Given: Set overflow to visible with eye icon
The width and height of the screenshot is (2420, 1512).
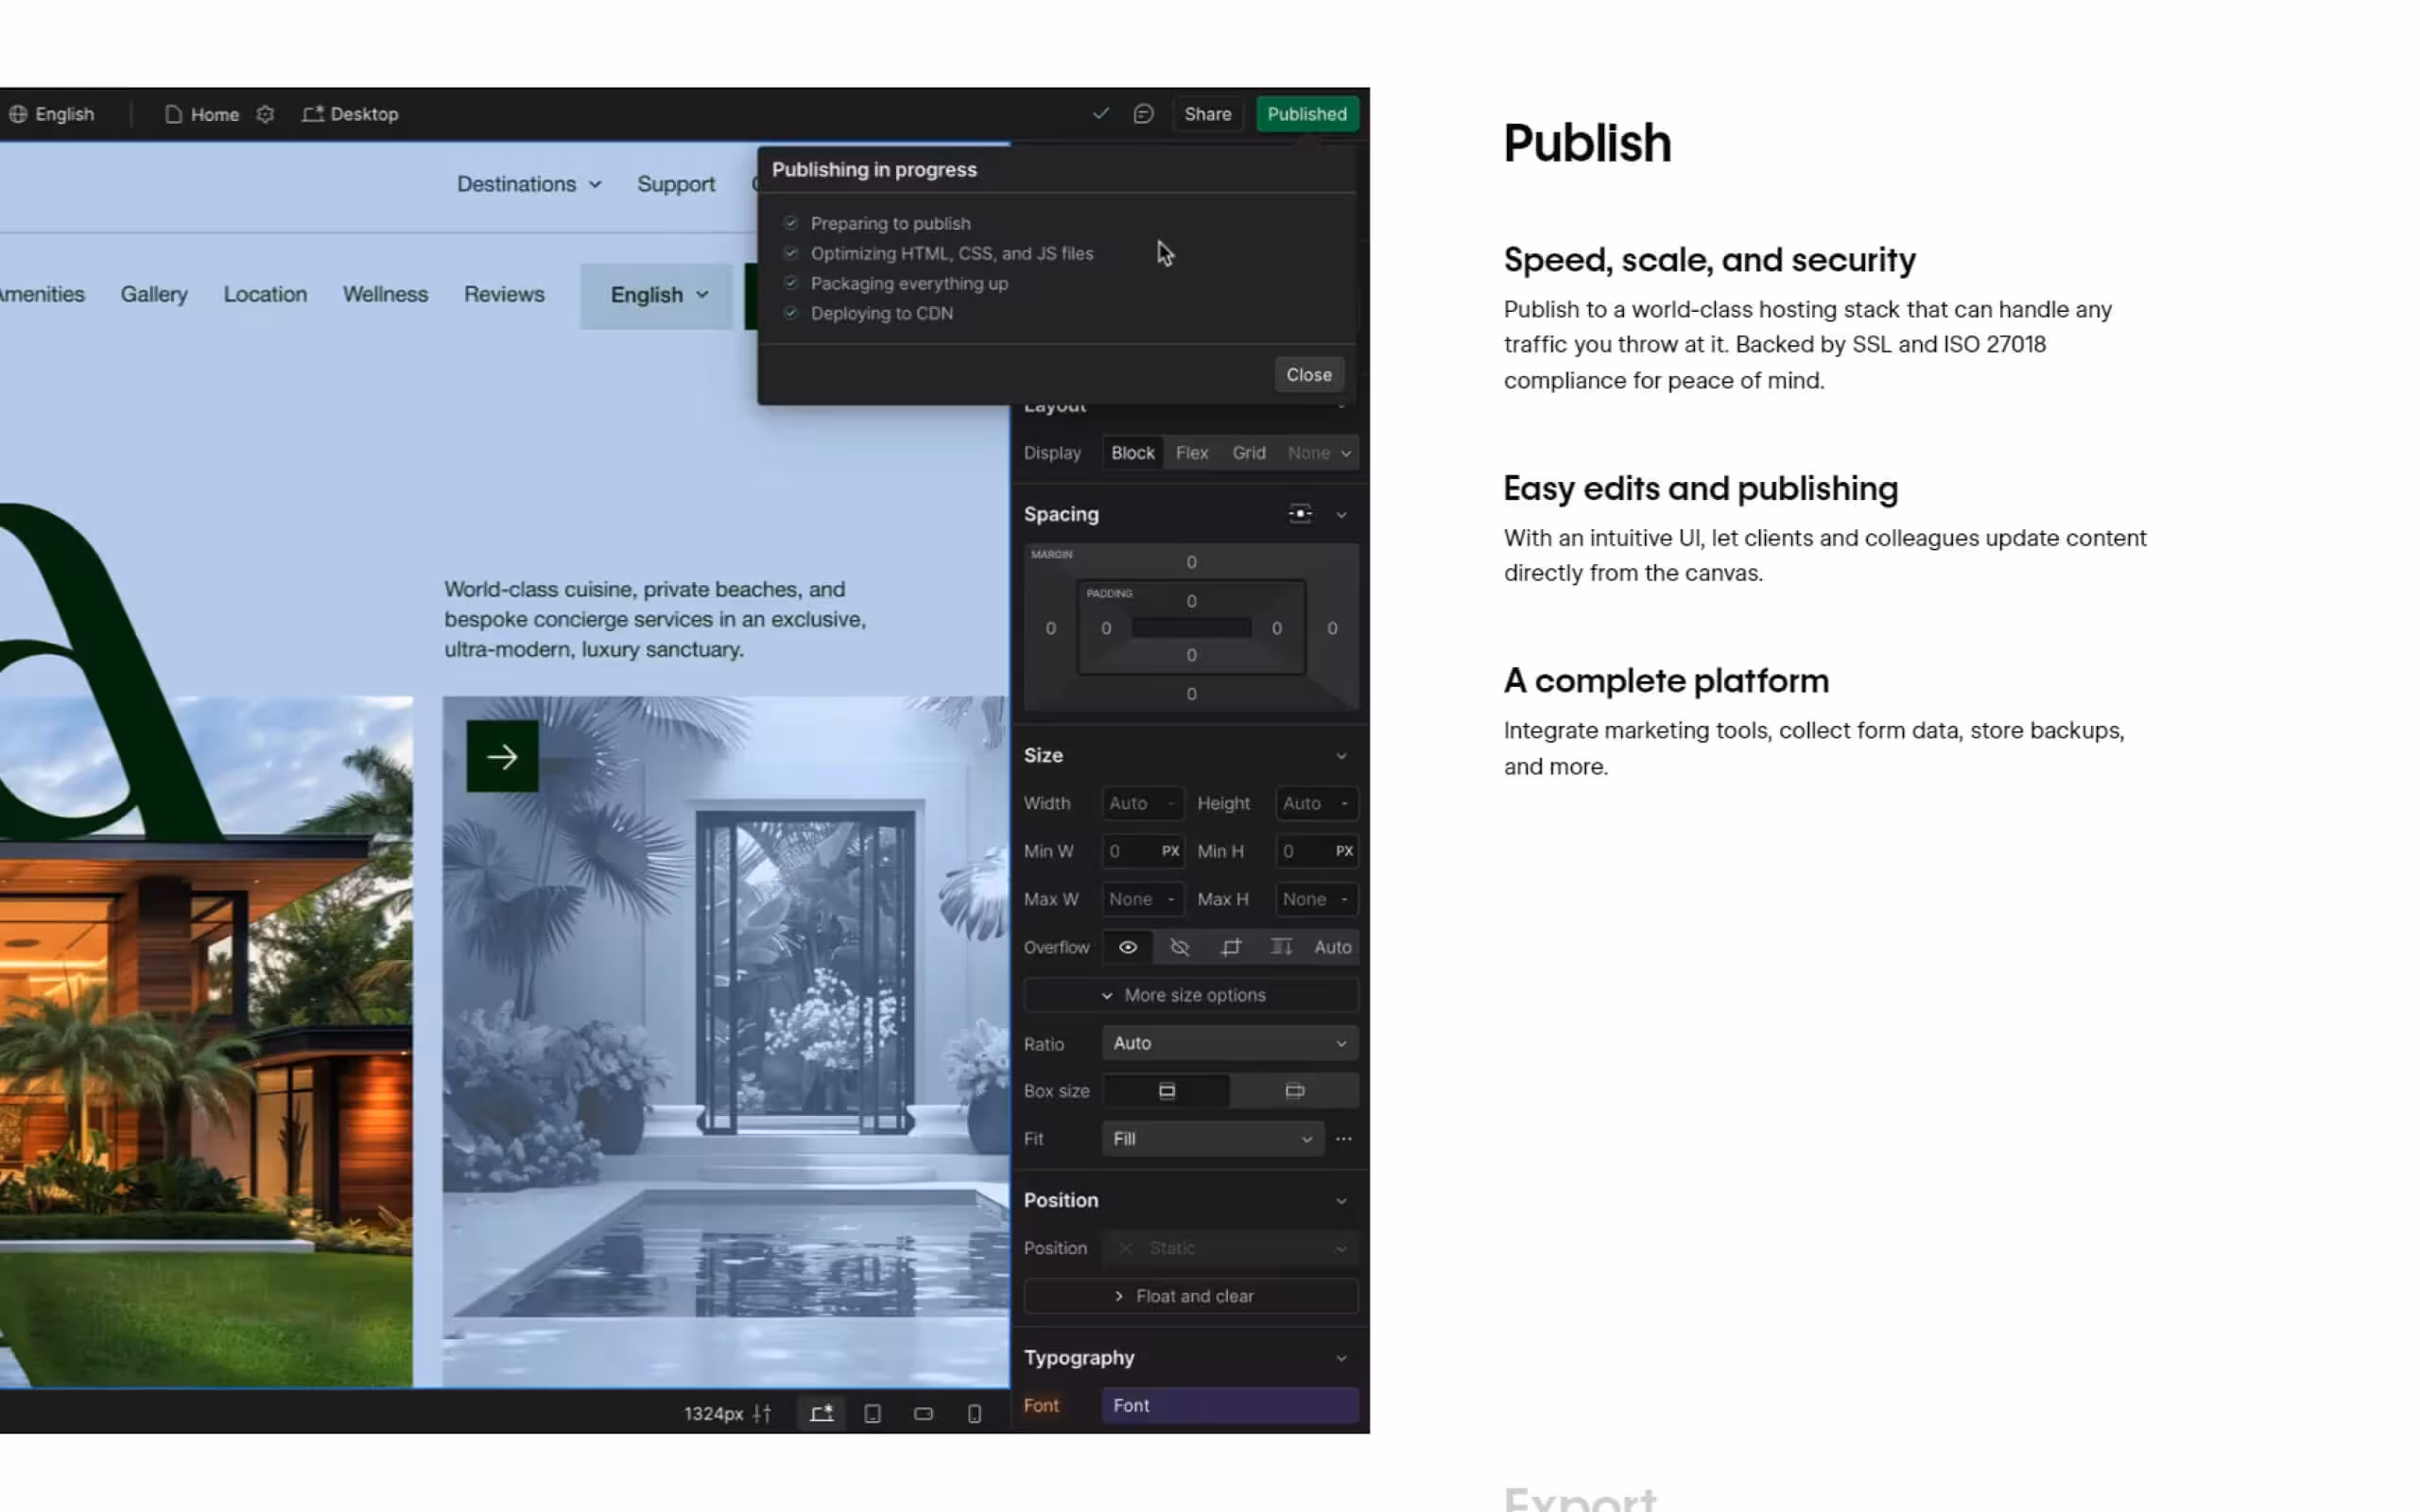Looking at the screenshot, I should 1127,947.
